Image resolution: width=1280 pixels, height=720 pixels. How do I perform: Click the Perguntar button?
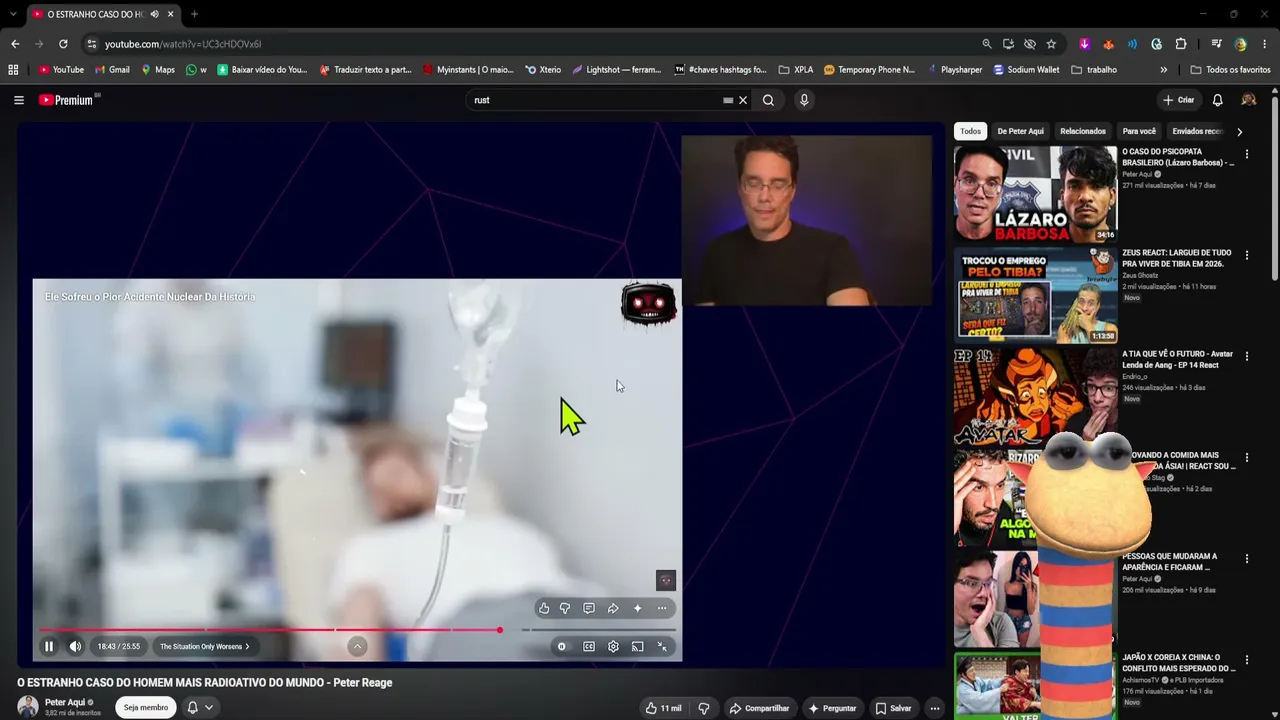point(832,708)
